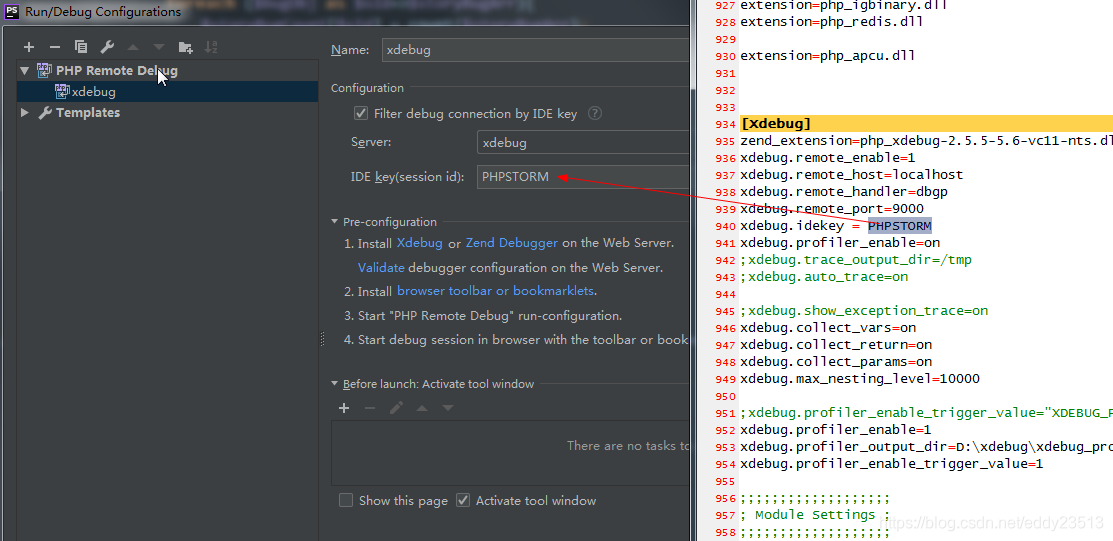Image resolution: width=1113 pixels, height=541 pixels.
Task: Click line extension=php_apcu.dll
Action: point(828,55)
